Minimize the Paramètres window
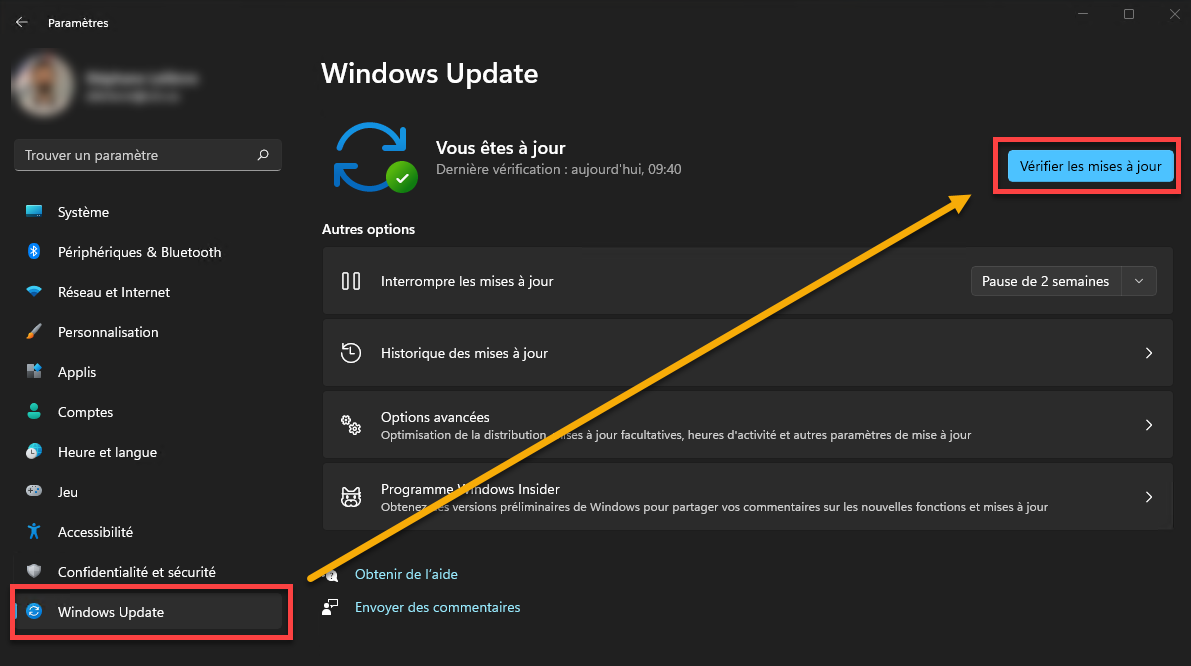The height and width of the screenshot is (666, 1191). [1083, 14]
